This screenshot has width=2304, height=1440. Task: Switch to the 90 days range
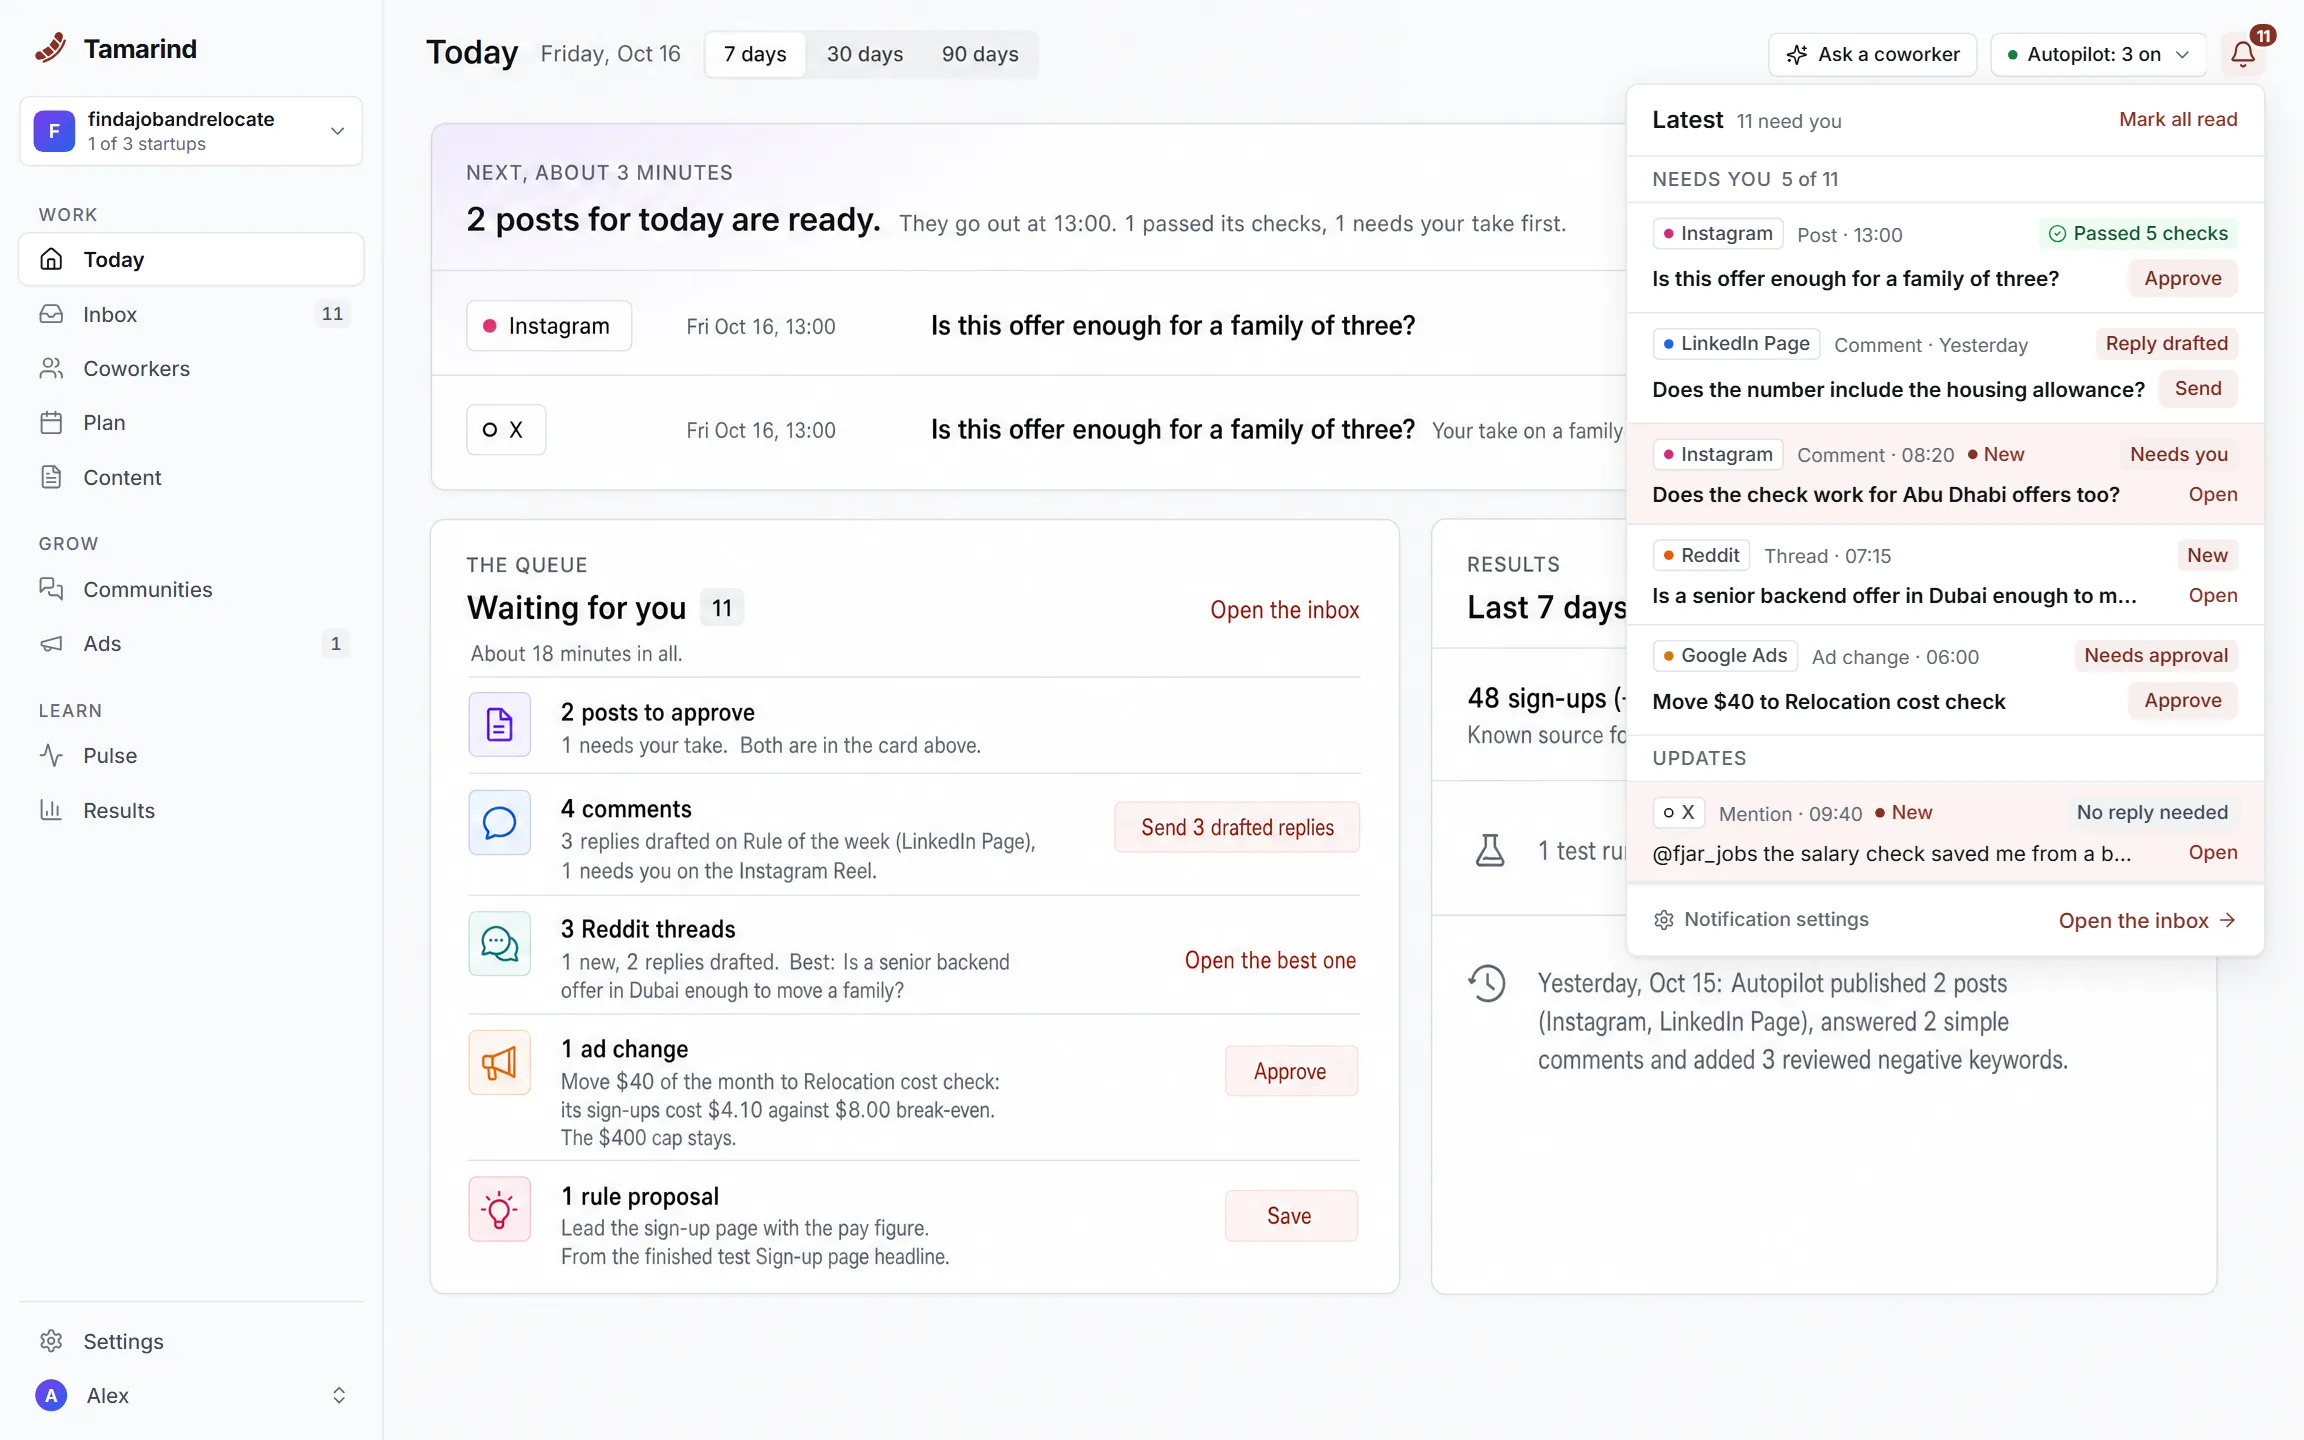[x=980, y=54]
